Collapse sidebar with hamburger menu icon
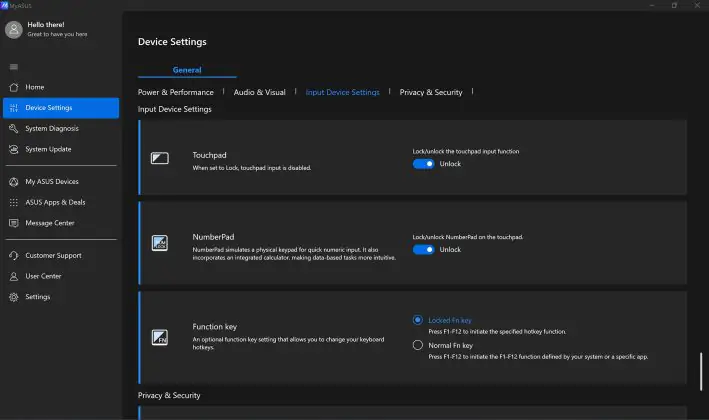The width and height of the screenshot is (709, 420). point(14,67)
